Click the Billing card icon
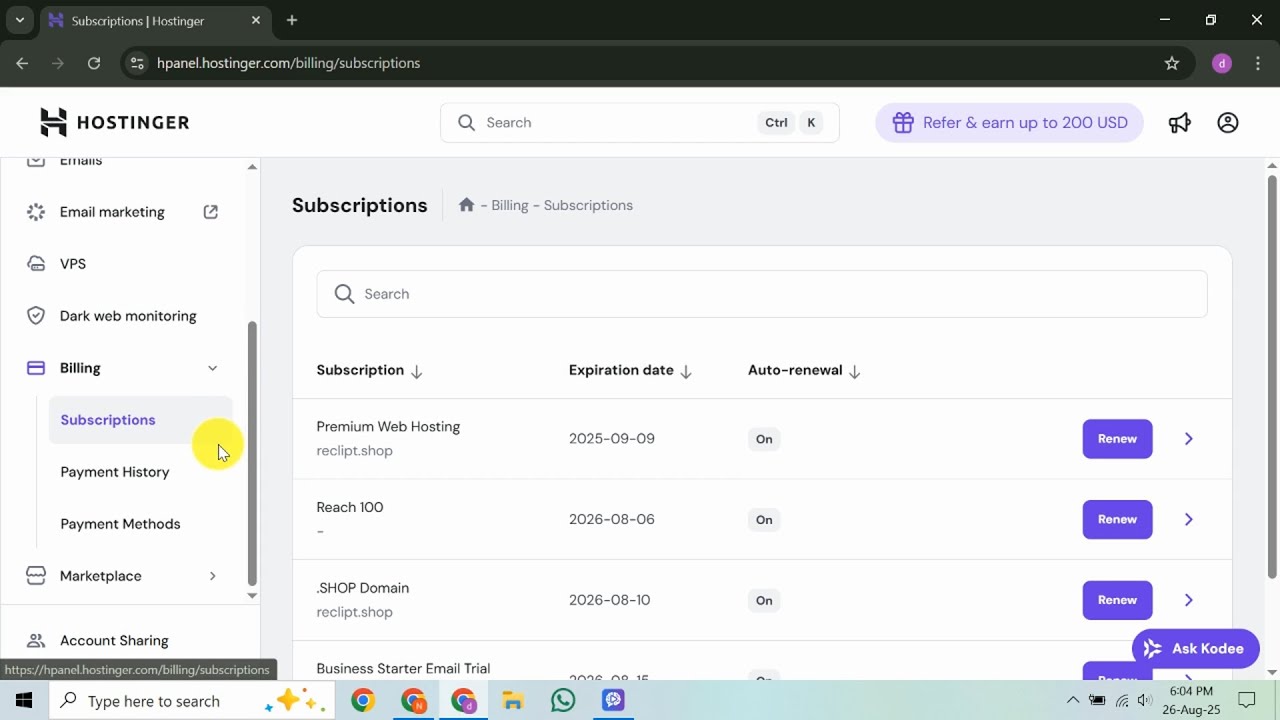The height and width of the screenshot is (720, 1280). pyautogui.click(x=36, y=368)
